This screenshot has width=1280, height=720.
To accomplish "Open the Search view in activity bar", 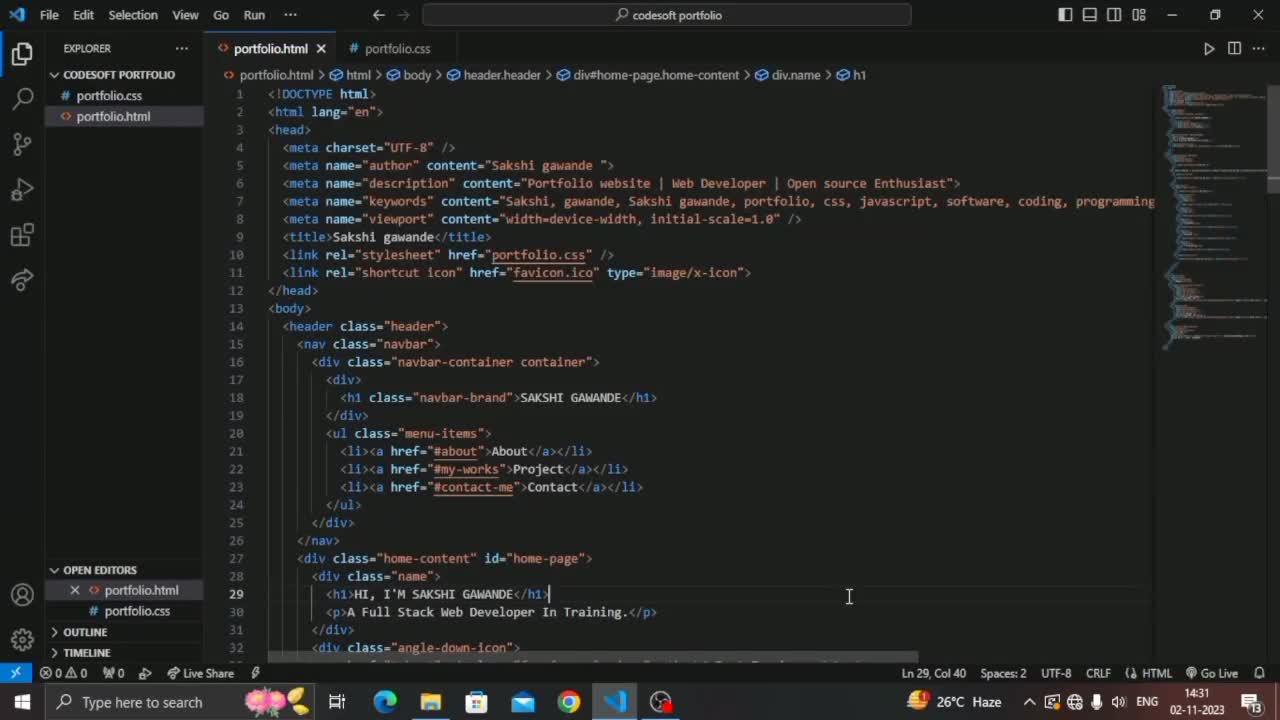I will [x=22, y=98].
